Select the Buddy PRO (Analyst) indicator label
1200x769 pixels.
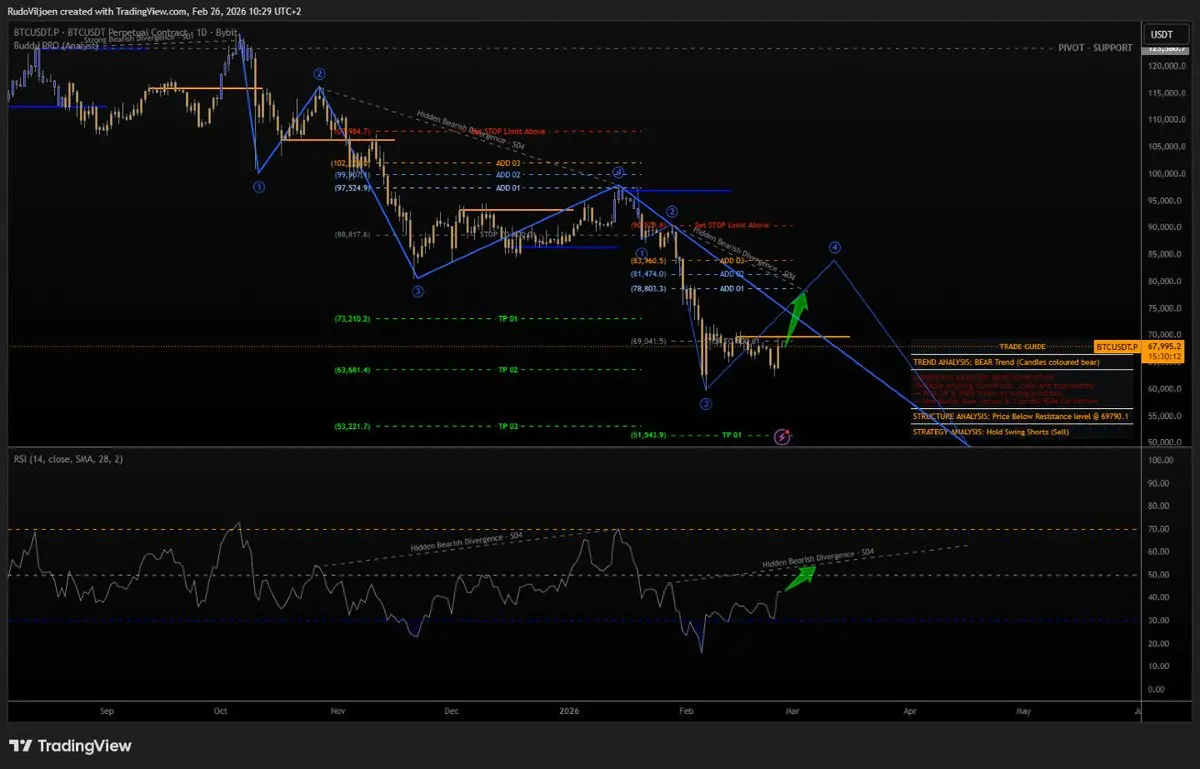(x=54, y=46)
